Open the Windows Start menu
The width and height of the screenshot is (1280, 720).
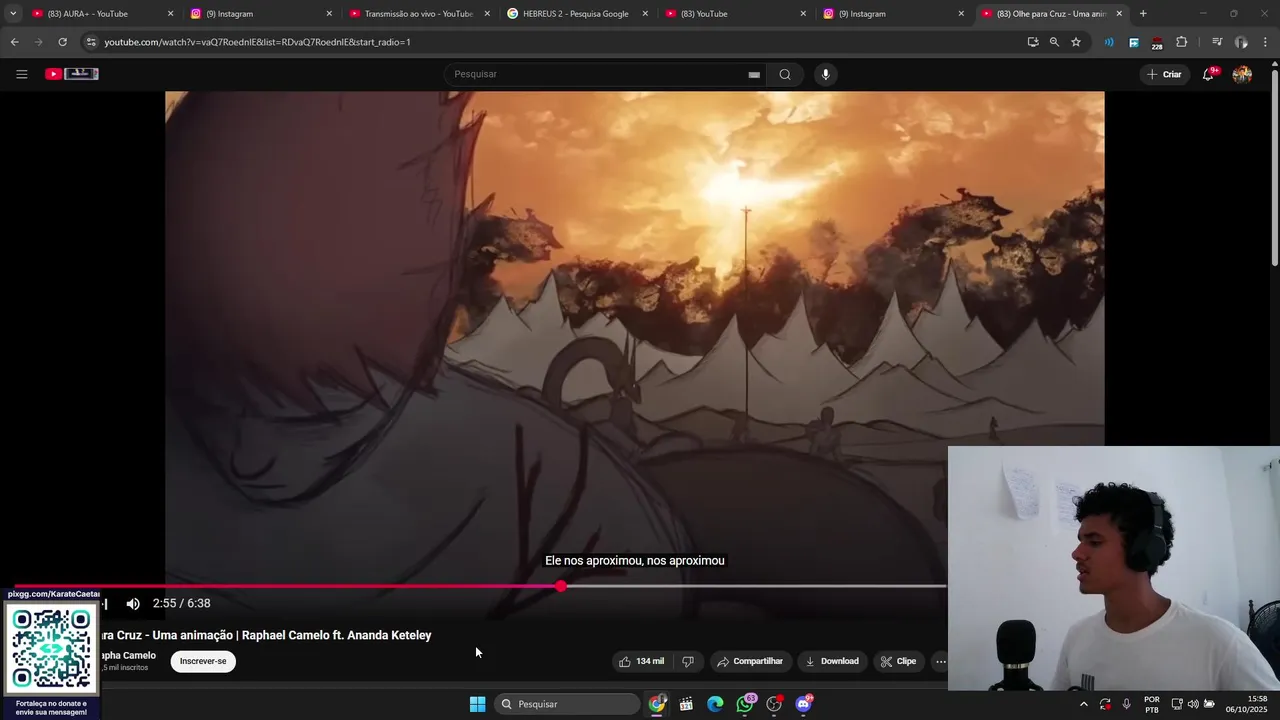(478, 704)
